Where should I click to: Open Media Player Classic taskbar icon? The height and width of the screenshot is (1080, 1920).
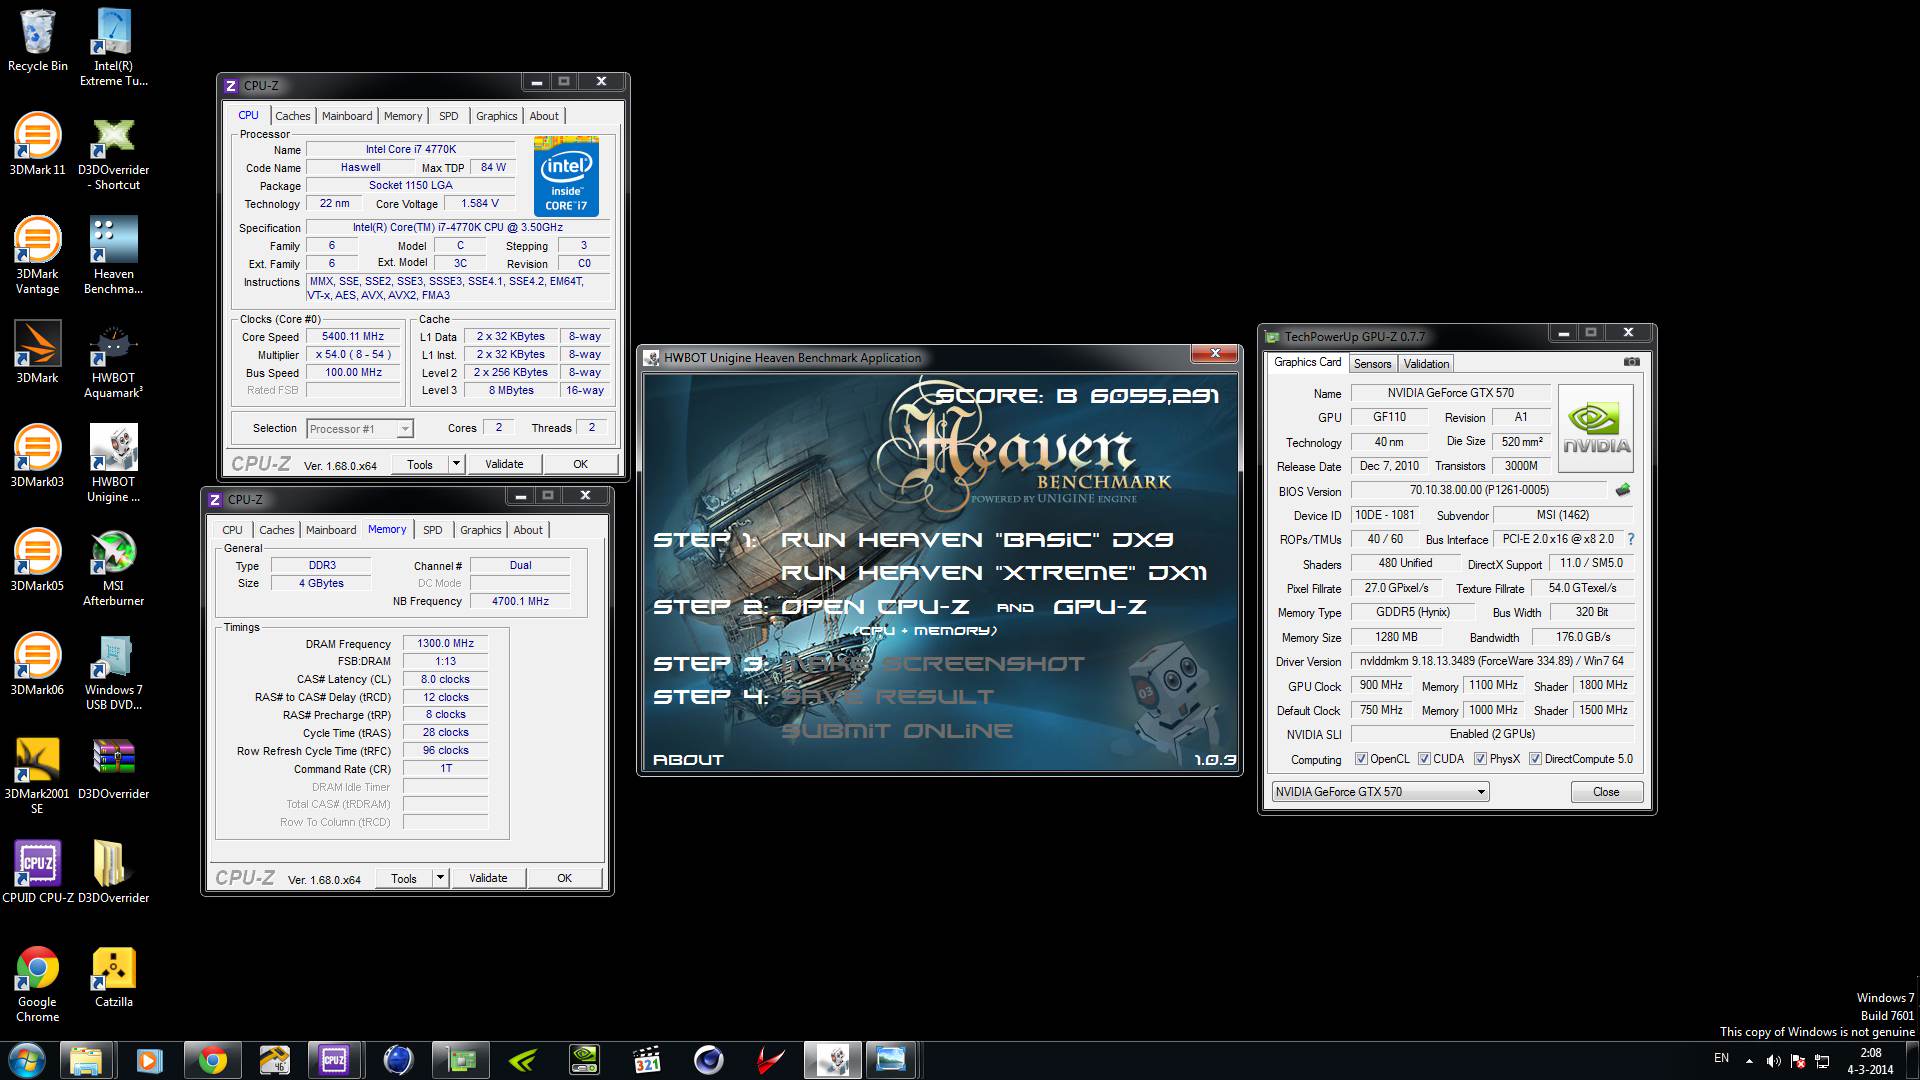point(647,1060)
